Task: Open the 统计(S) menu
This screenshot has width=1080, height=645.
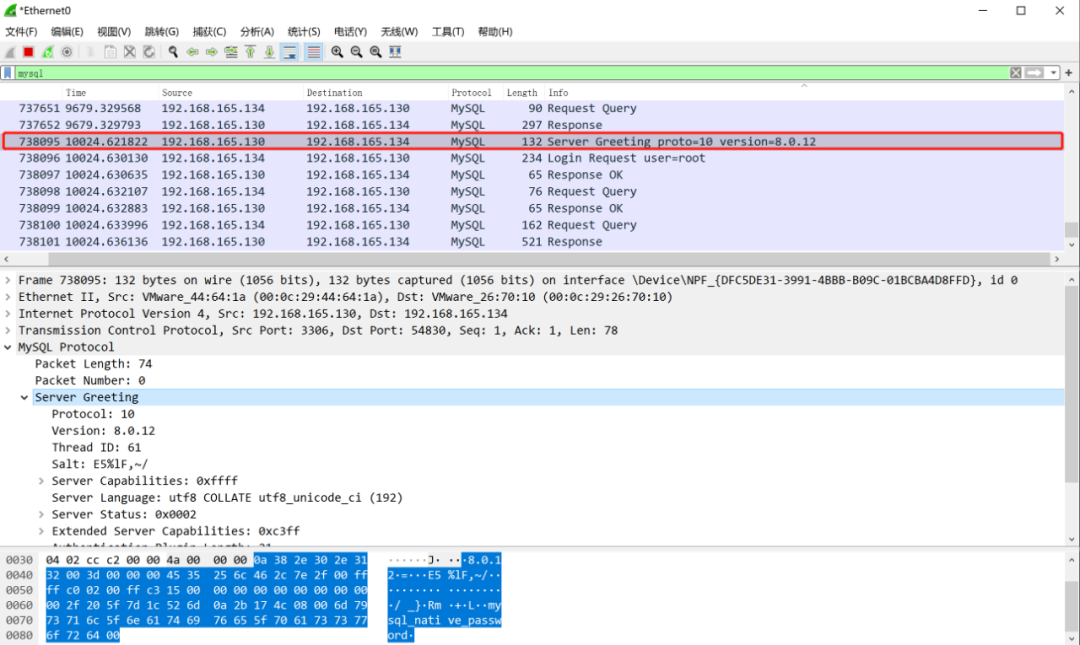Action: 303,32
